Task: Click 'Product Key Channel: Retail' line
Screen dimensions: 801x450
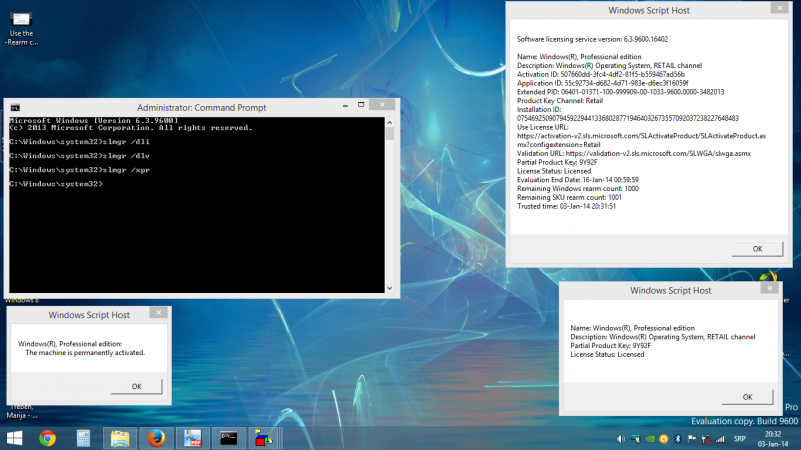Action: [560, 101]
